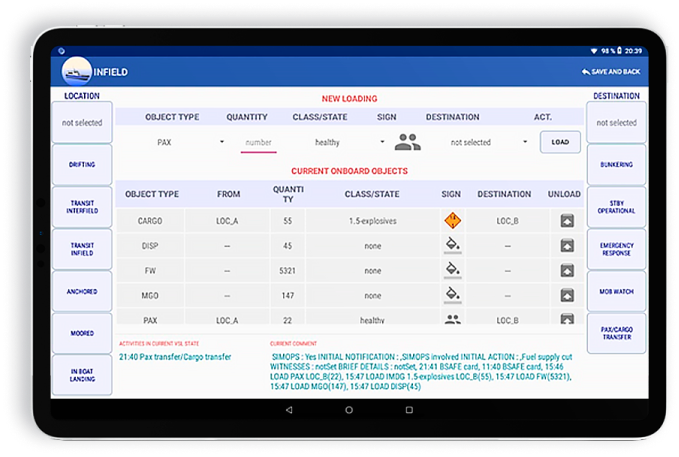Click the CLASS/STATE header of onboard objects
This screenshot has width=679, height=457.
pyautogui.click(x=372, y=194)
